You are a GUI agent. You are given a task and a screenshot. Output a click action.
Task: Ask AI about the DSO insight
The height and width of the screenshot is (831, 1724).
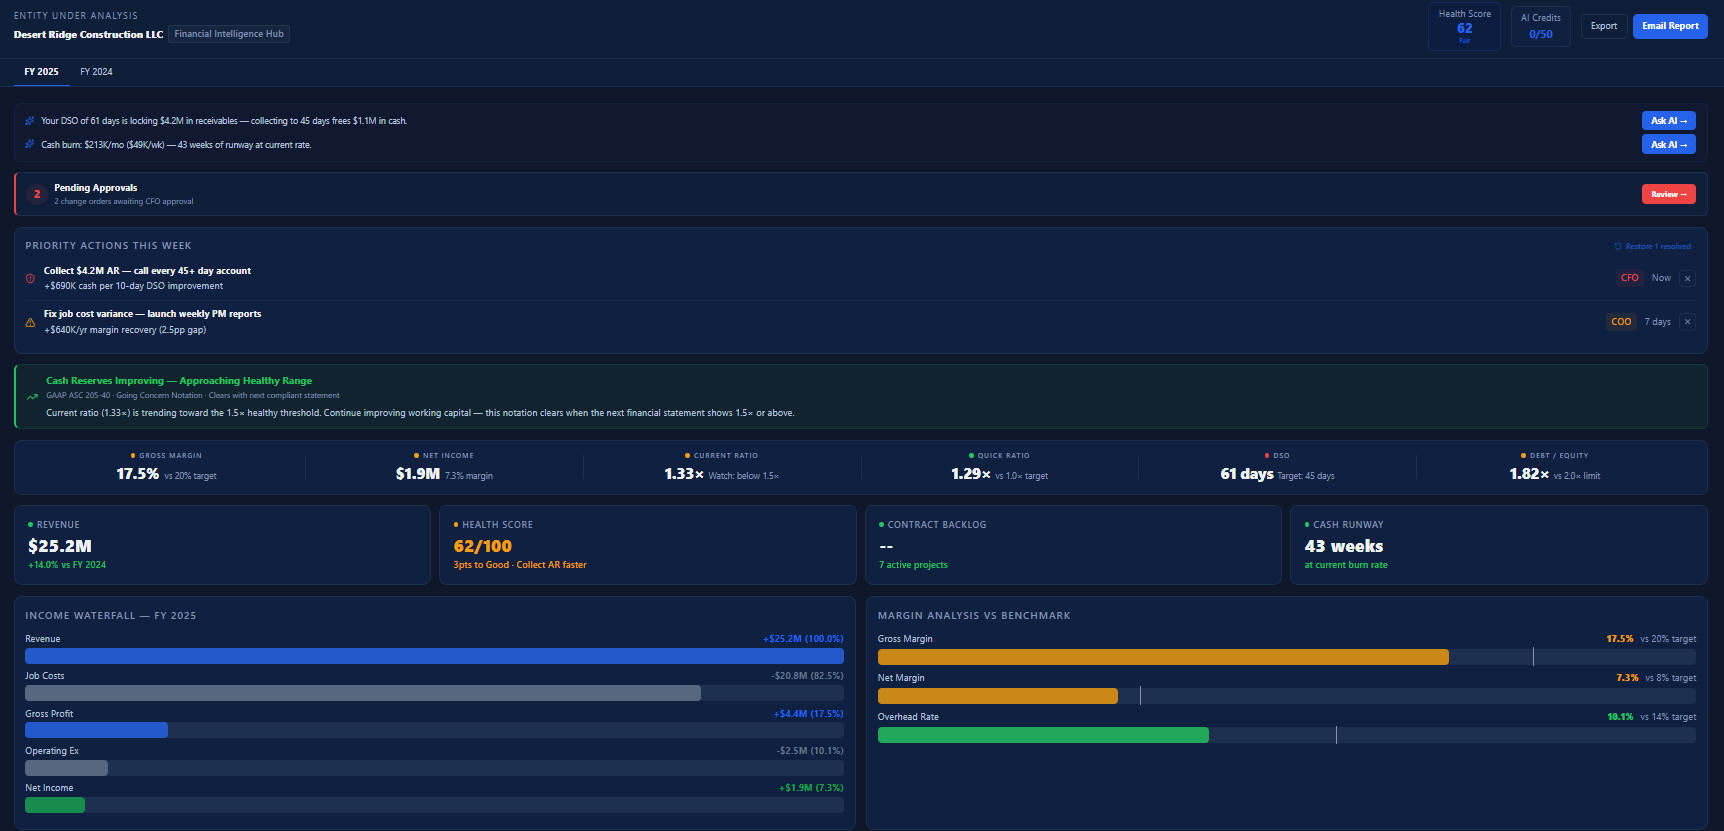tap(1668, 121)
